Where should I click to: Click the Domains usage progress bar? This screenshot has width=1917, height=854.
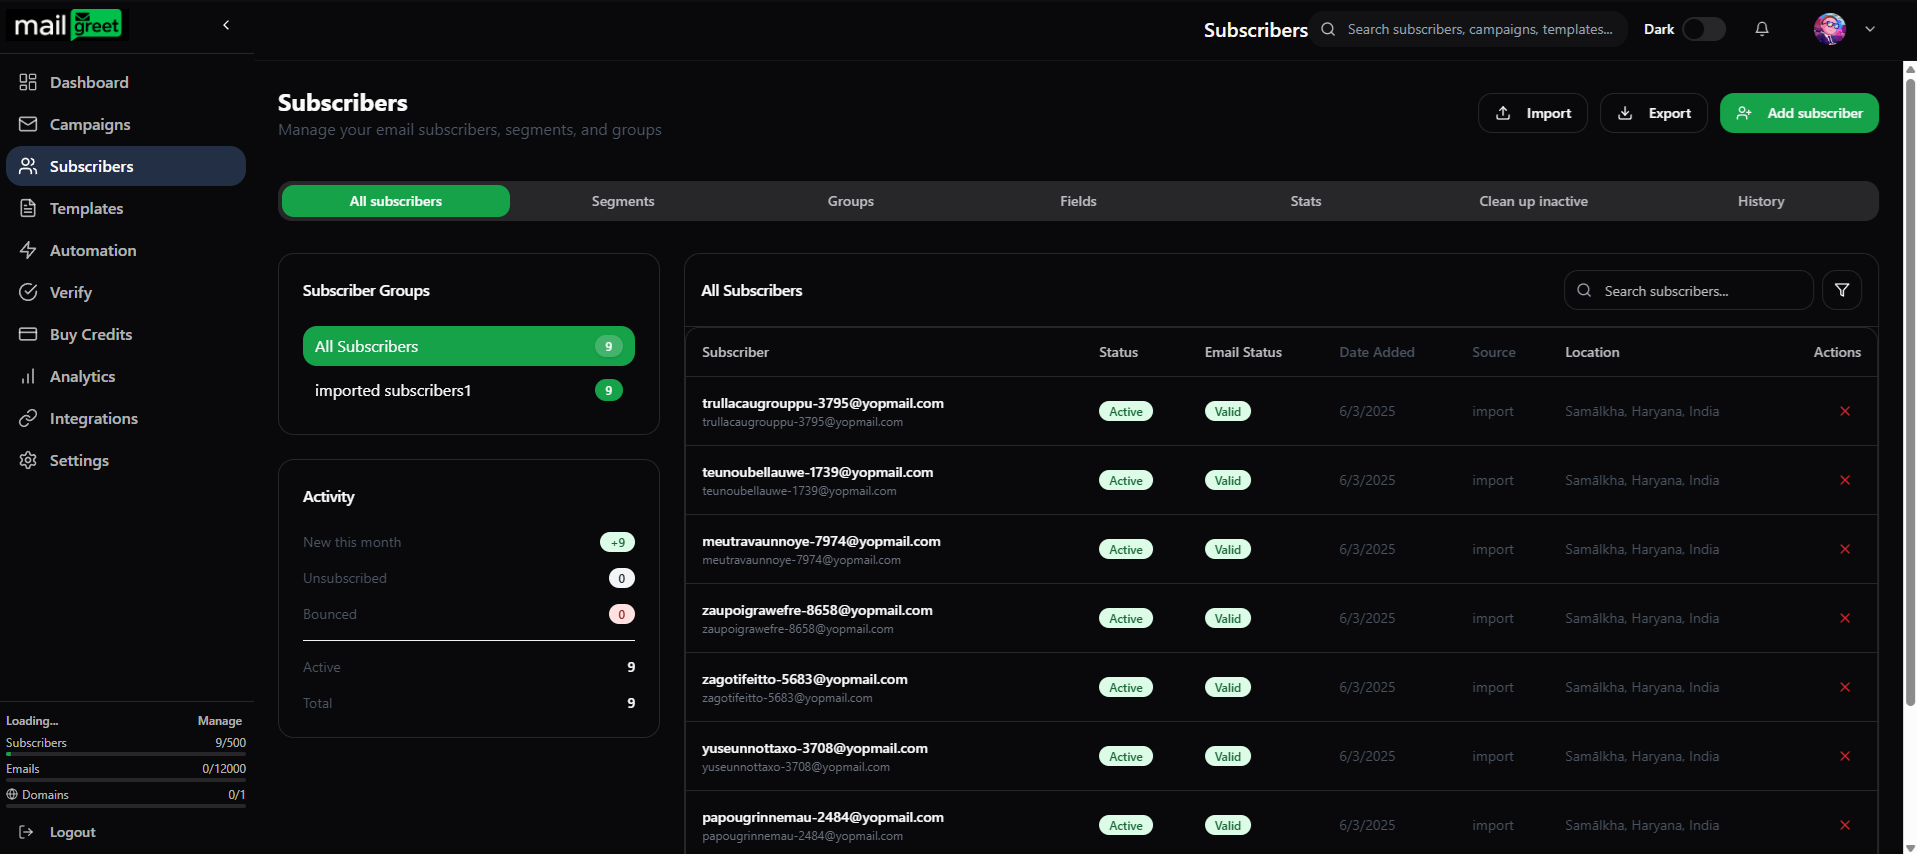pyautogui.click(x=126, y=806)
